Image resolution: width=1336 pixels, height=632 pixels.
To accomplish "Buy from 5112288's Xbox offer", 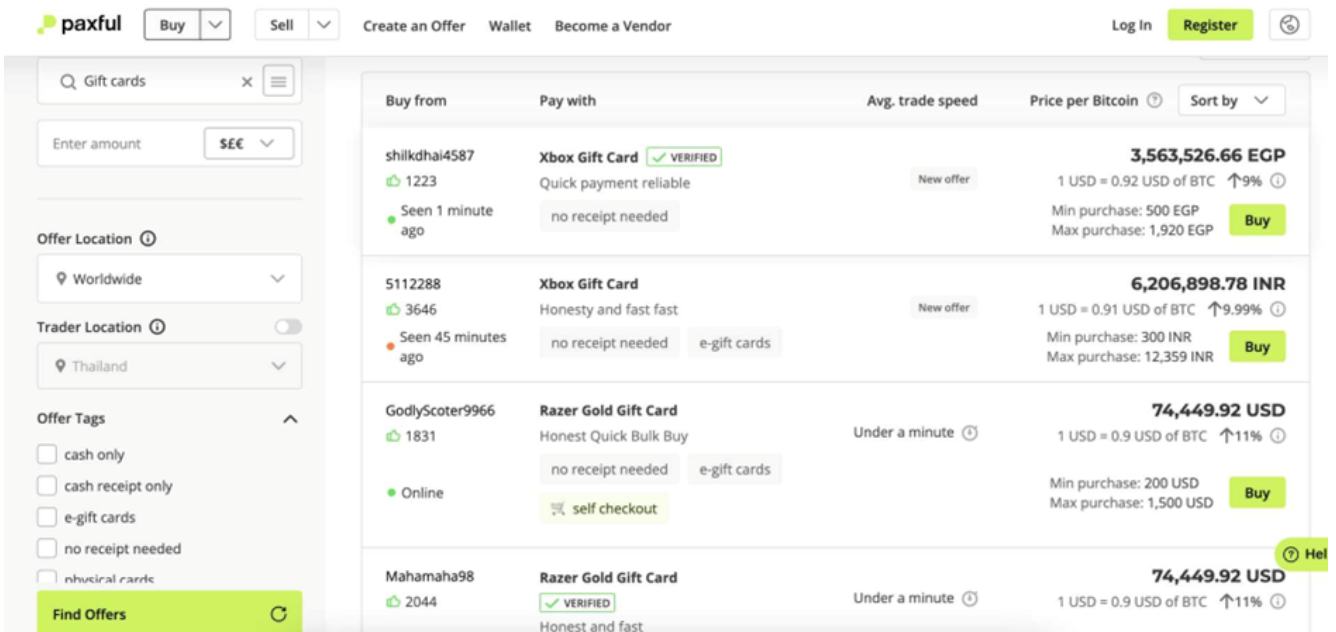I will click(x=1257, y=347).
